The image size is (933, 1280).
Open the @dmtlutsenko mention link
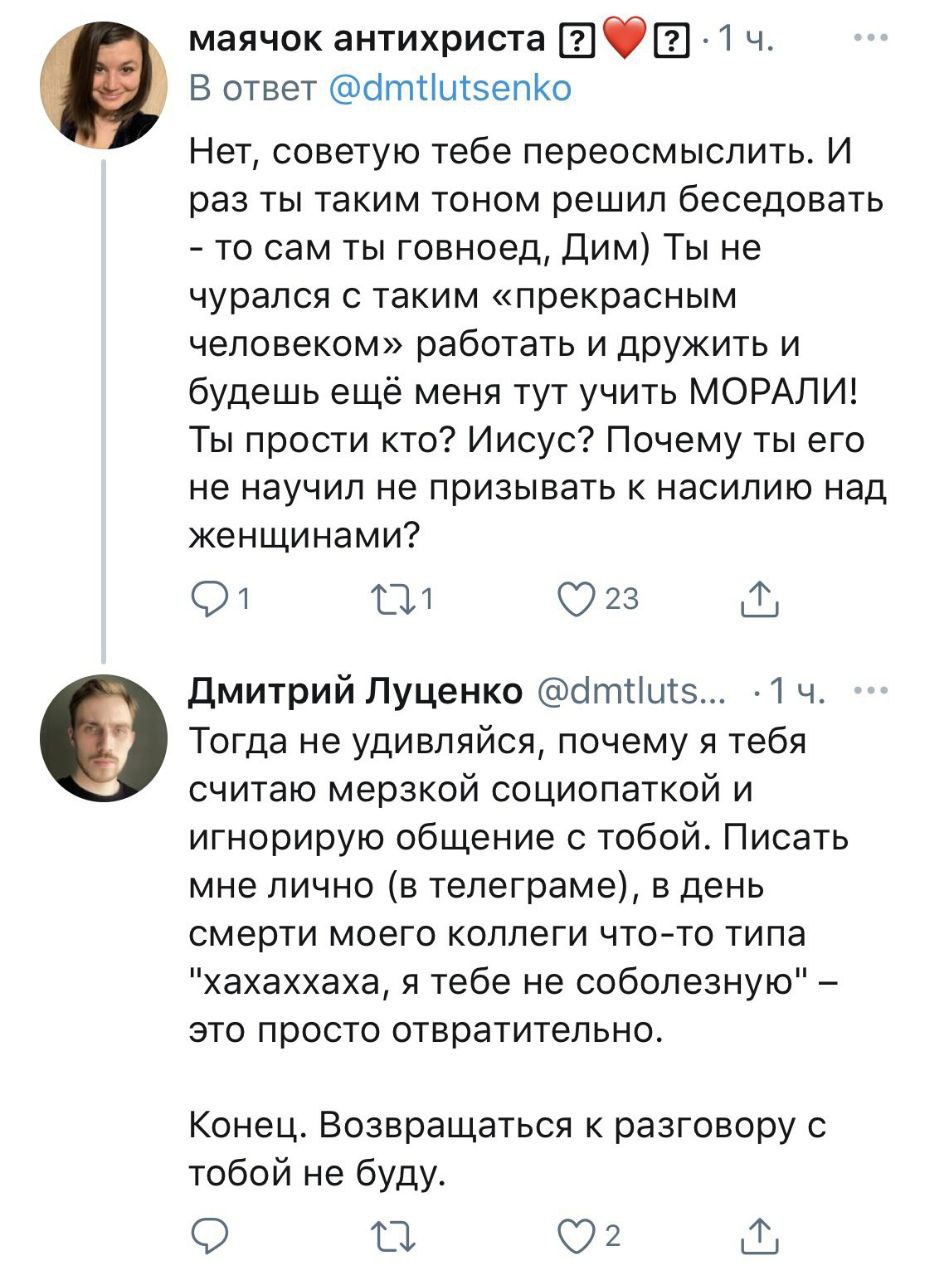[450, 89]
